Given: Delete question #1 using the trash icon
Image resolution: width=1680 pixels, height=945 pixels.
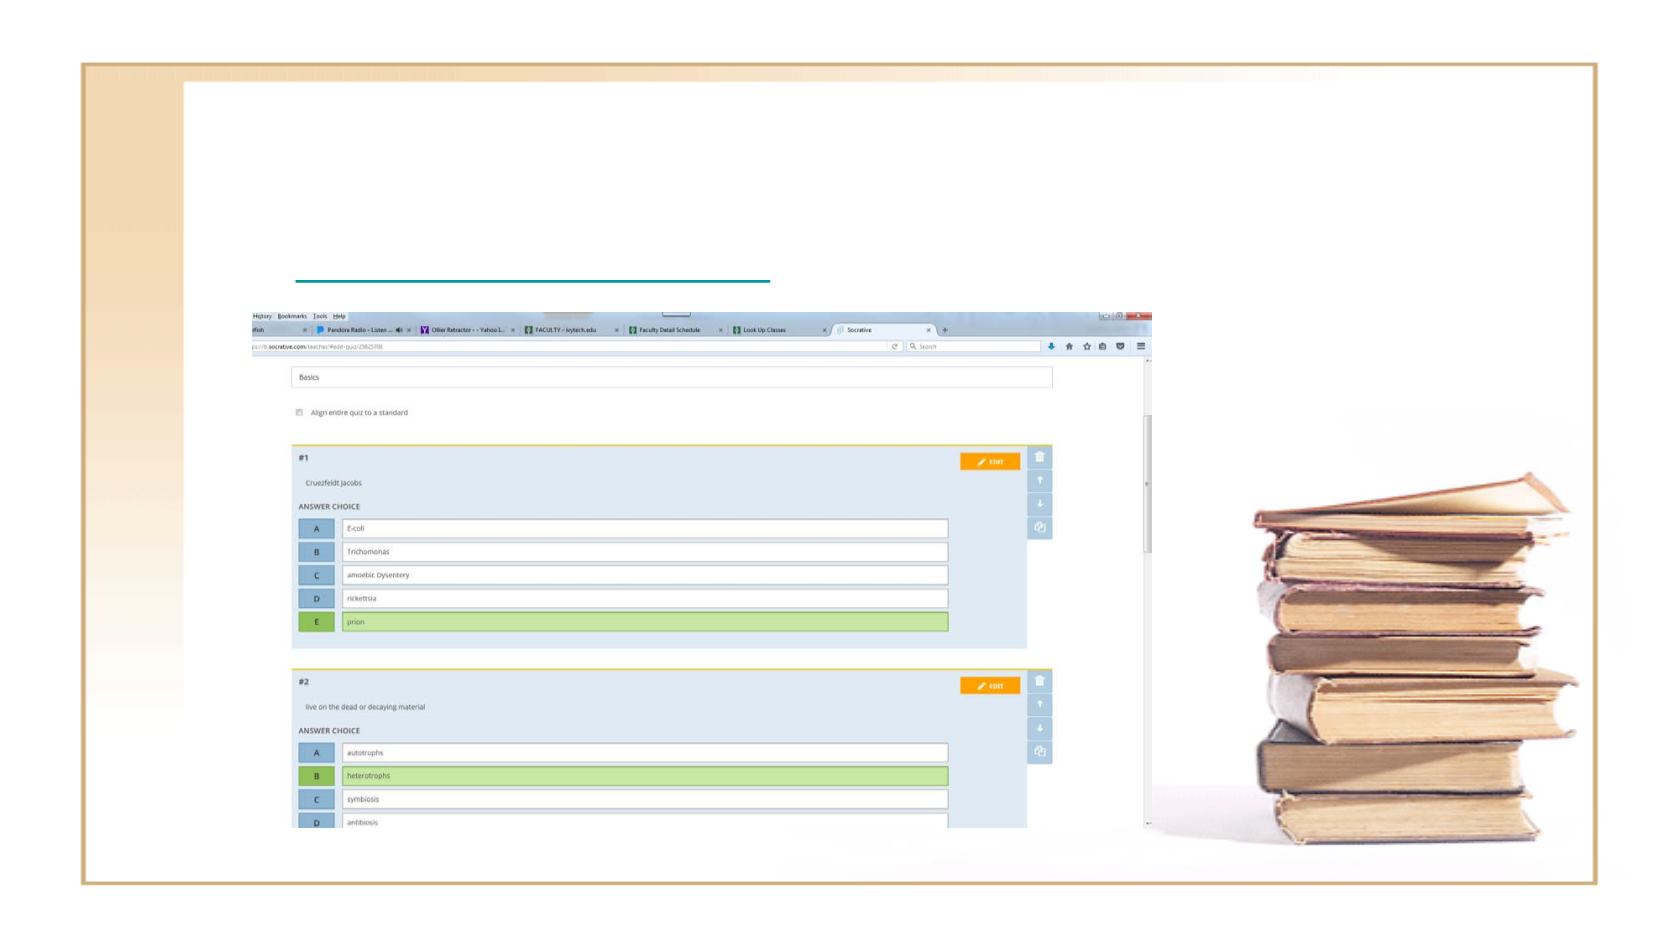Looking at the screenshot, I should point(1040,458).
